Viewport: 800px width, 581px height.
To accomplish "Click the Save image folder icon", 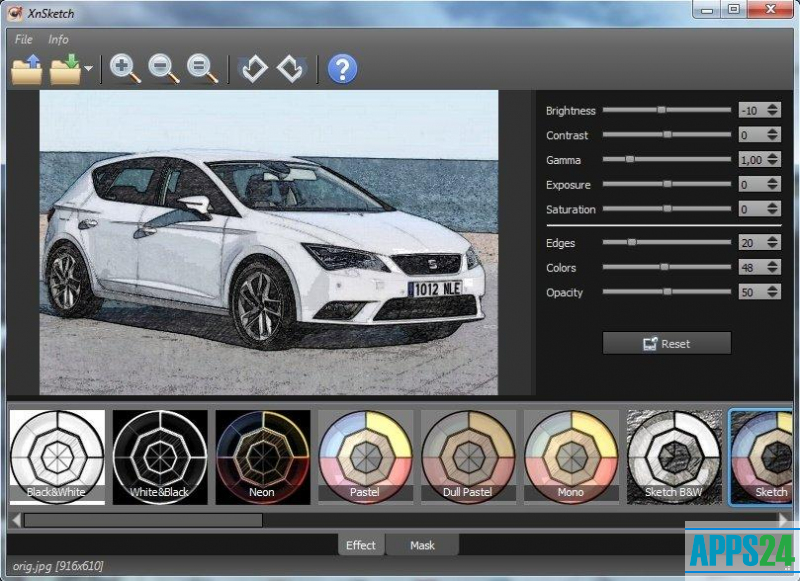I will click(65, 69).
